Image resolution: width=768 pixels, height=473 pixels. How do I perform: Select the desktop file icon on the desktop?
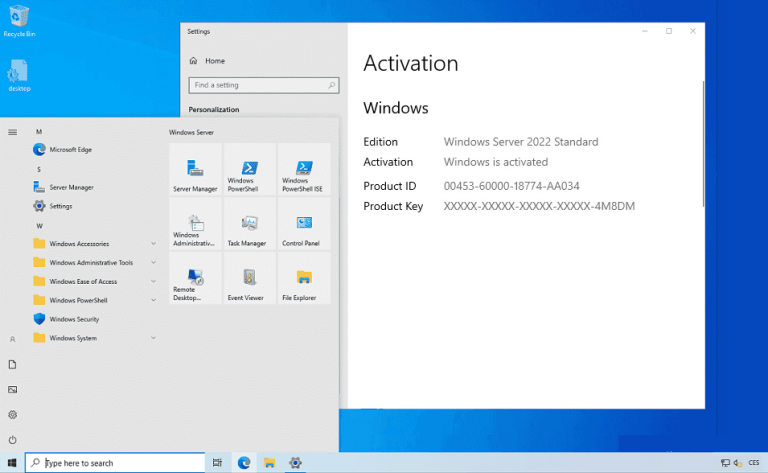[x=19, y=75]
